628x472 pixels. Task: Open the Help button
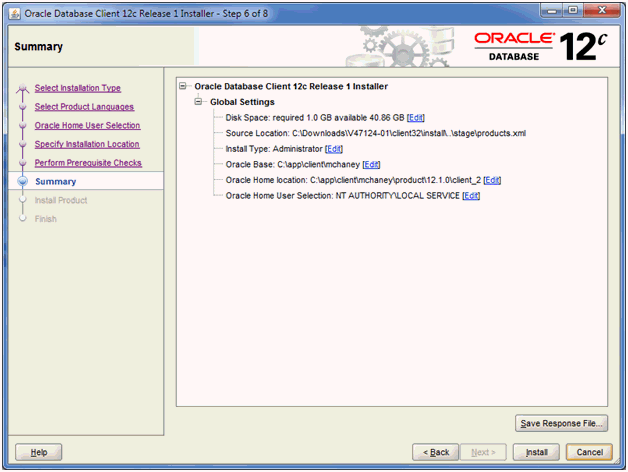[x=38, y=452]
